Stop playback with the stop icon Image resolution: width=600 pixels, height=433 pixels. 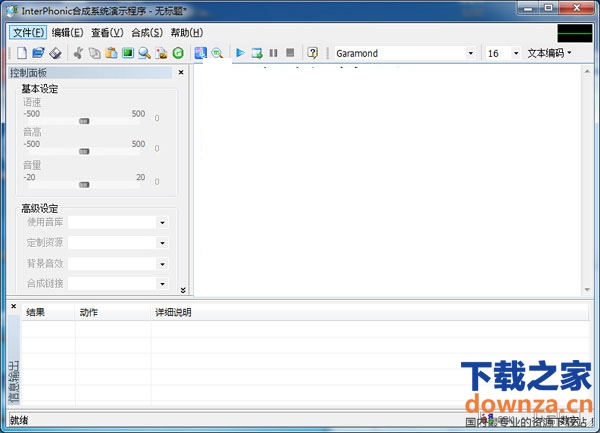click(290, 52)
